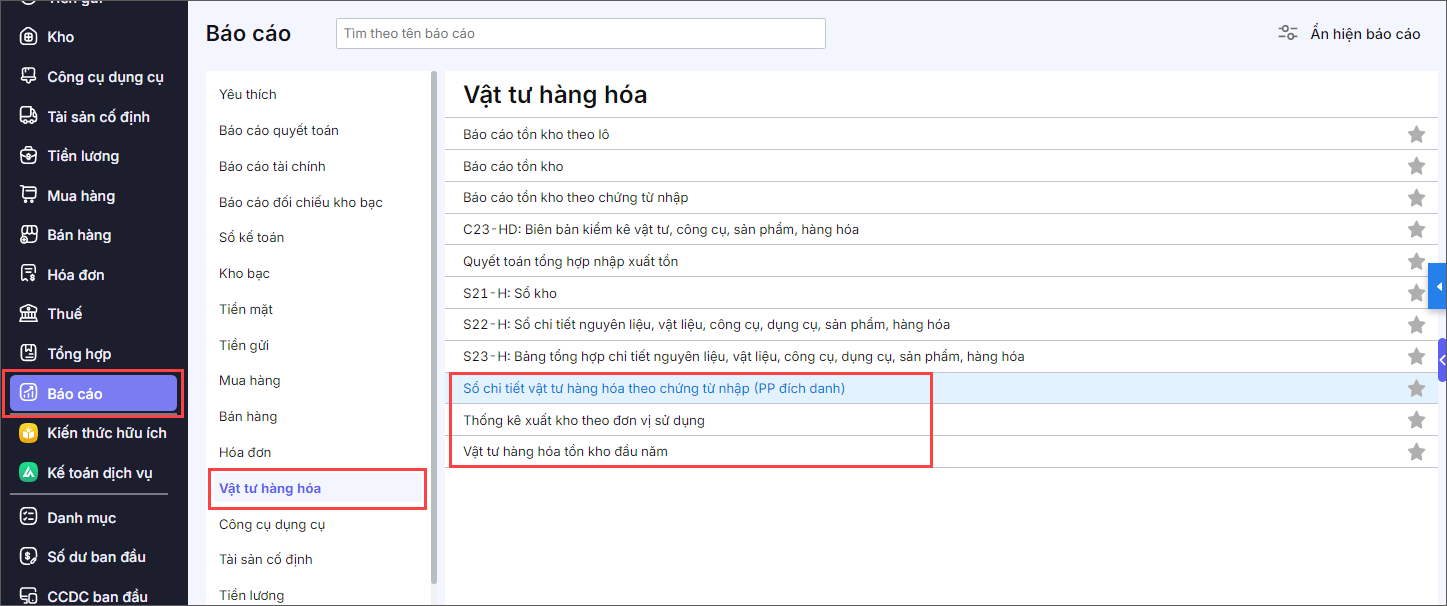This screenshot has width=1447, height=606.
Task: Open Thống kê xuất kho theo đơn vị sử dụng
Action: pyautogui.click(x=584, y=420)
